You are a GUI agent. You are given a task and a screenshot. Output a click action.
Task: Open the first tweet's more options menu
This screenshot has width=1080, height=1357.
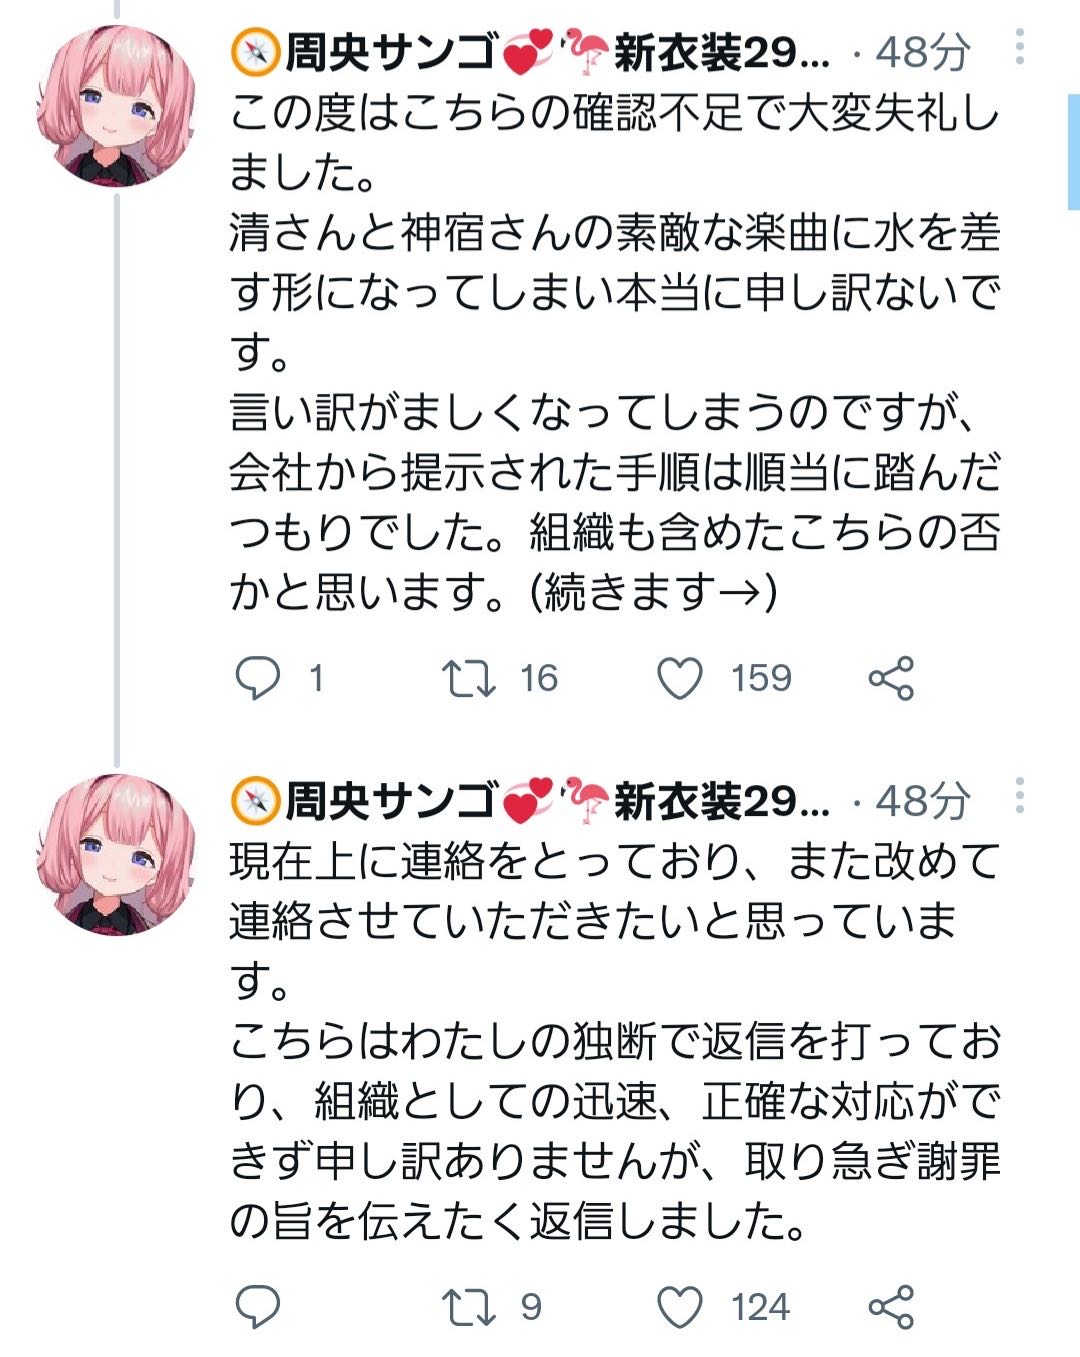point(1019,47)
